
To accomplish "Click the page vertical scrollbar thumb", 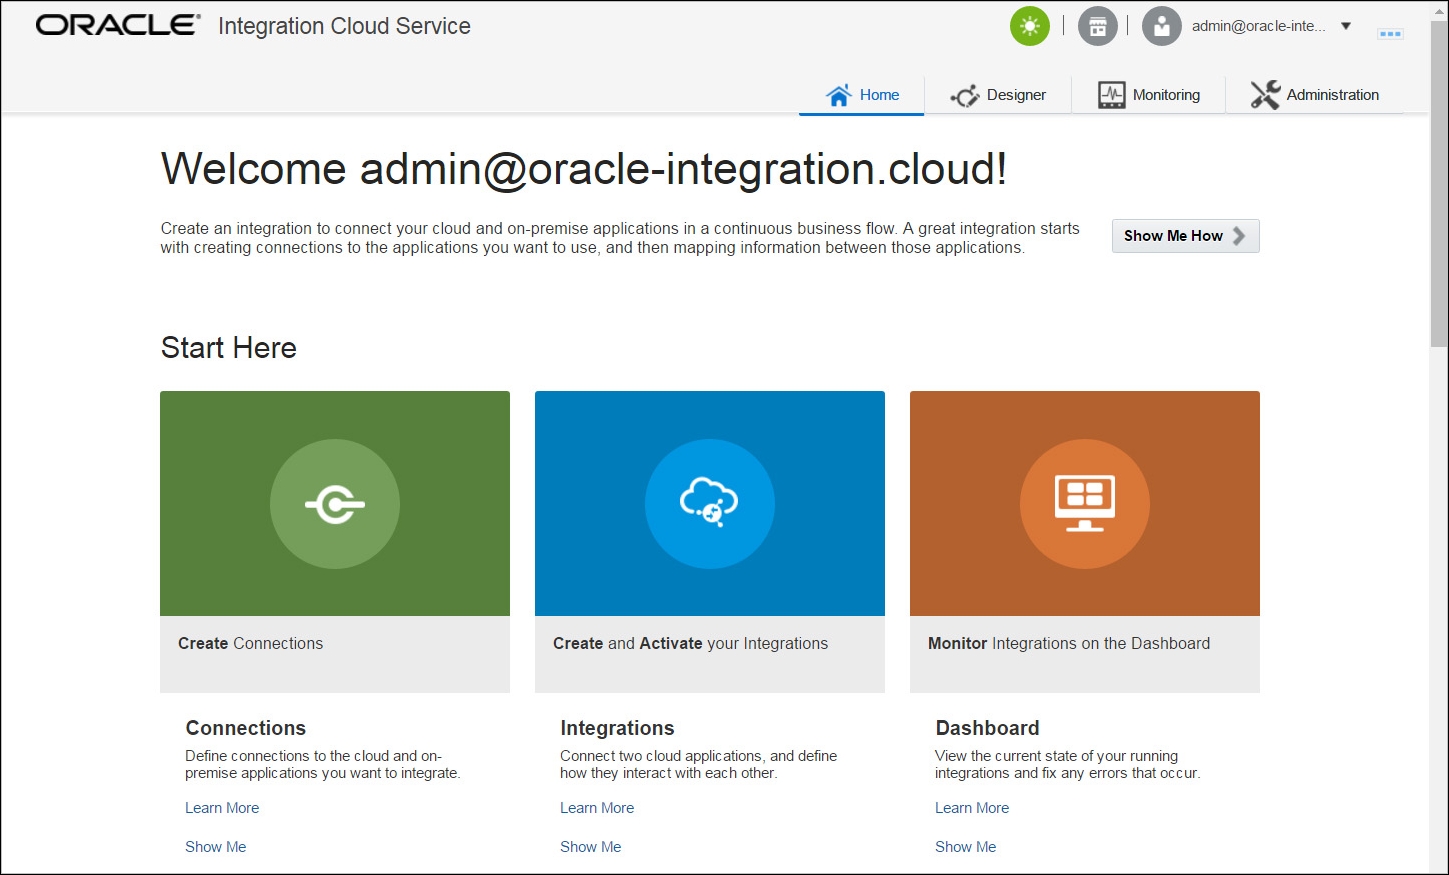I will click(x=1439, y=184).
